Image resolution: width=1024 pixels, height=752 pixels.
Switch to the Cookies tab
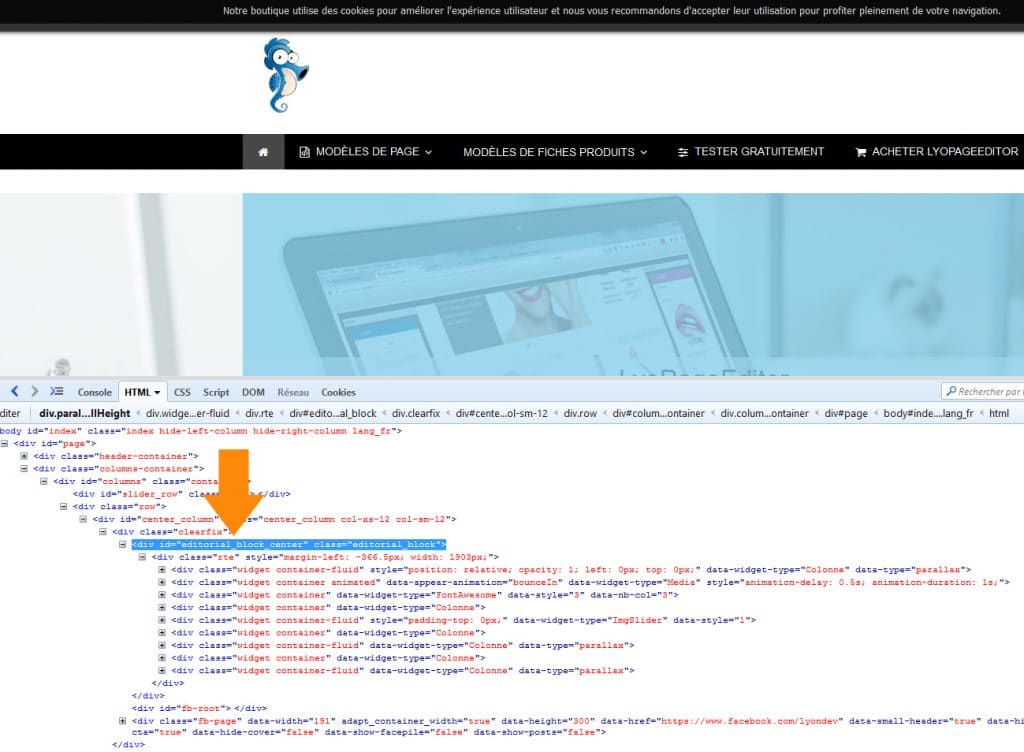(338, 392)
